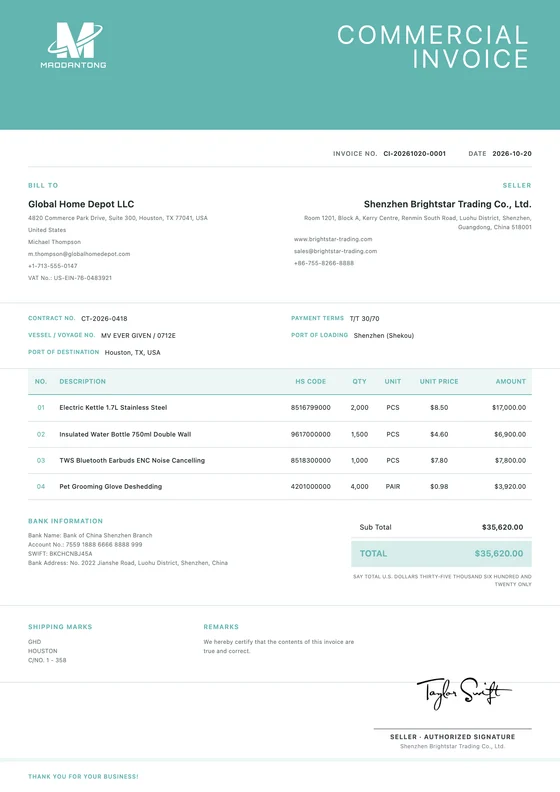This screenshot has width=560, height=792.
Task: Click HS code 8516799000
Action: [x=311, y=408]
